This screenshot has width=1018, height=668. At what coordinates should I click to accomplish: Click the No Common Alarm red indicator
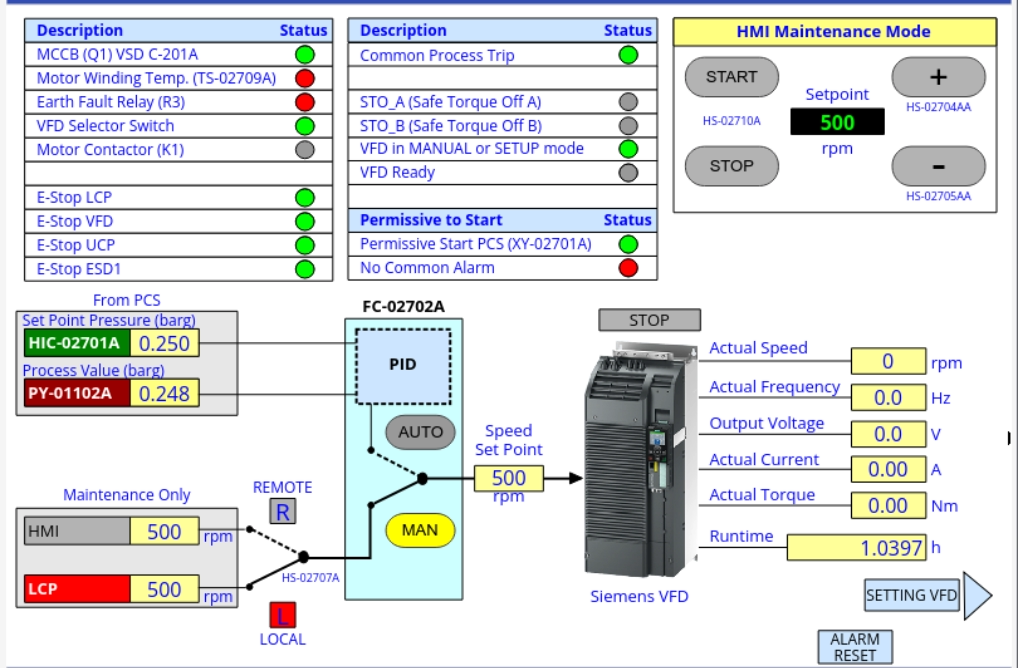628,267
